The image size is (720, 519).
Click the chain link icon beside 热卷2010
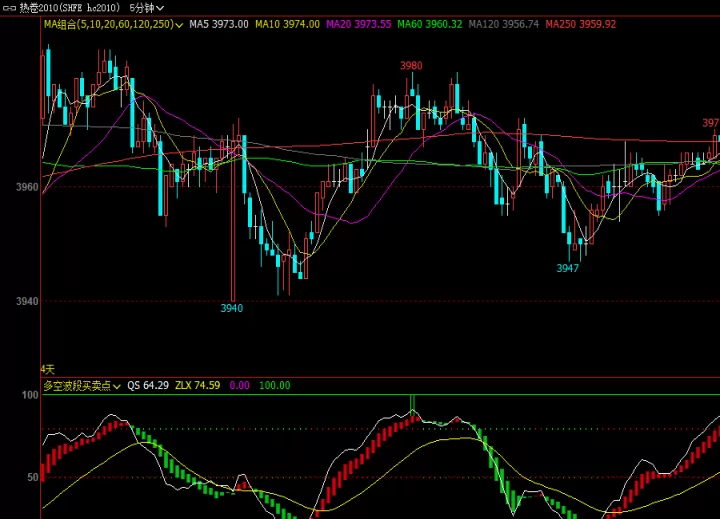point(9,8)
